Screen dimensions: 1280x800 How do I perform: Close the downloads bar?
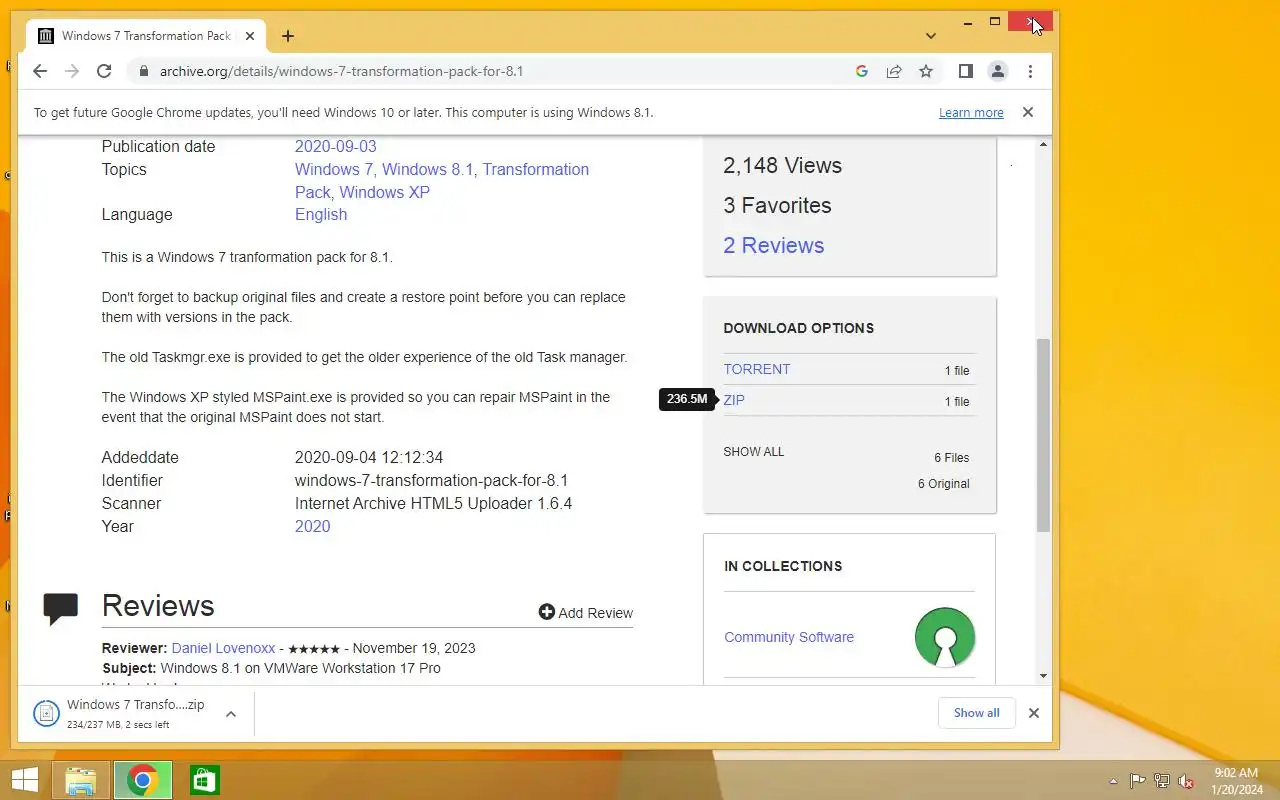pyautogui.click(x=1034, y=713)
